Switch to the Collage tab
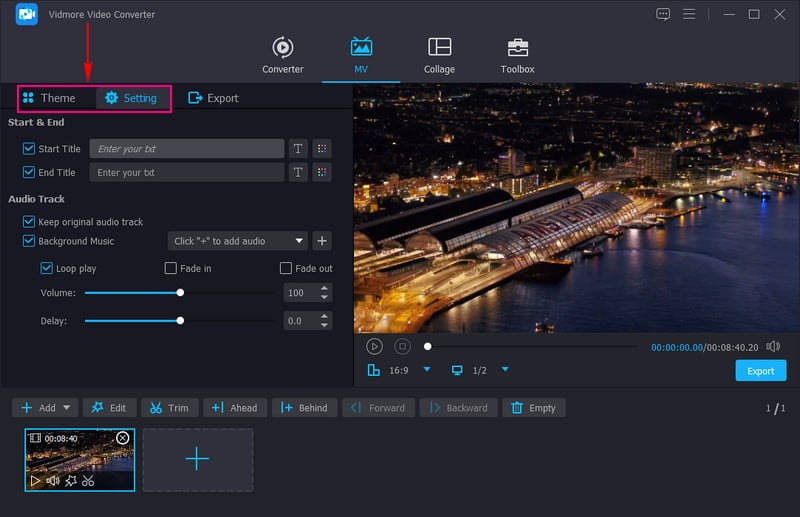 (x=439, y=56)
